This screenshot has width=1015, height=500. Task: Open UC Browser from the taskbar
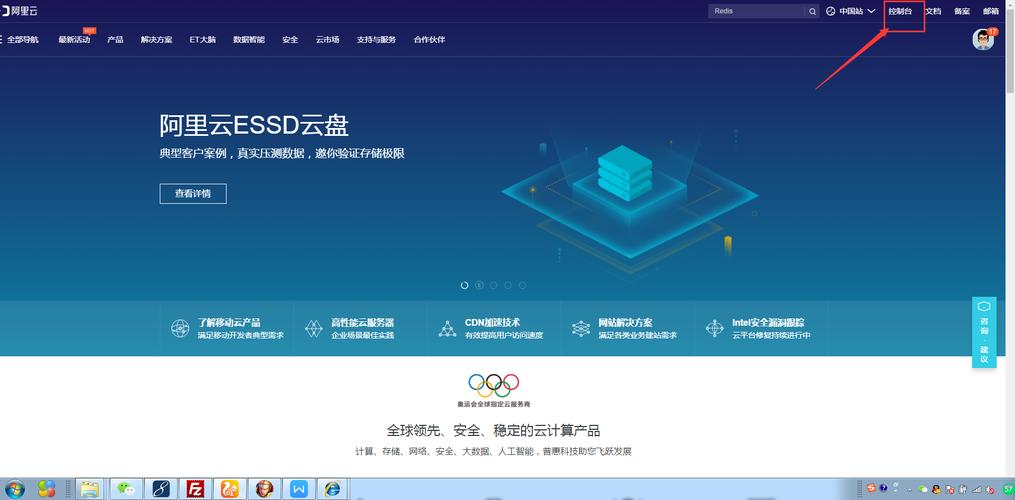click(230, 488)
